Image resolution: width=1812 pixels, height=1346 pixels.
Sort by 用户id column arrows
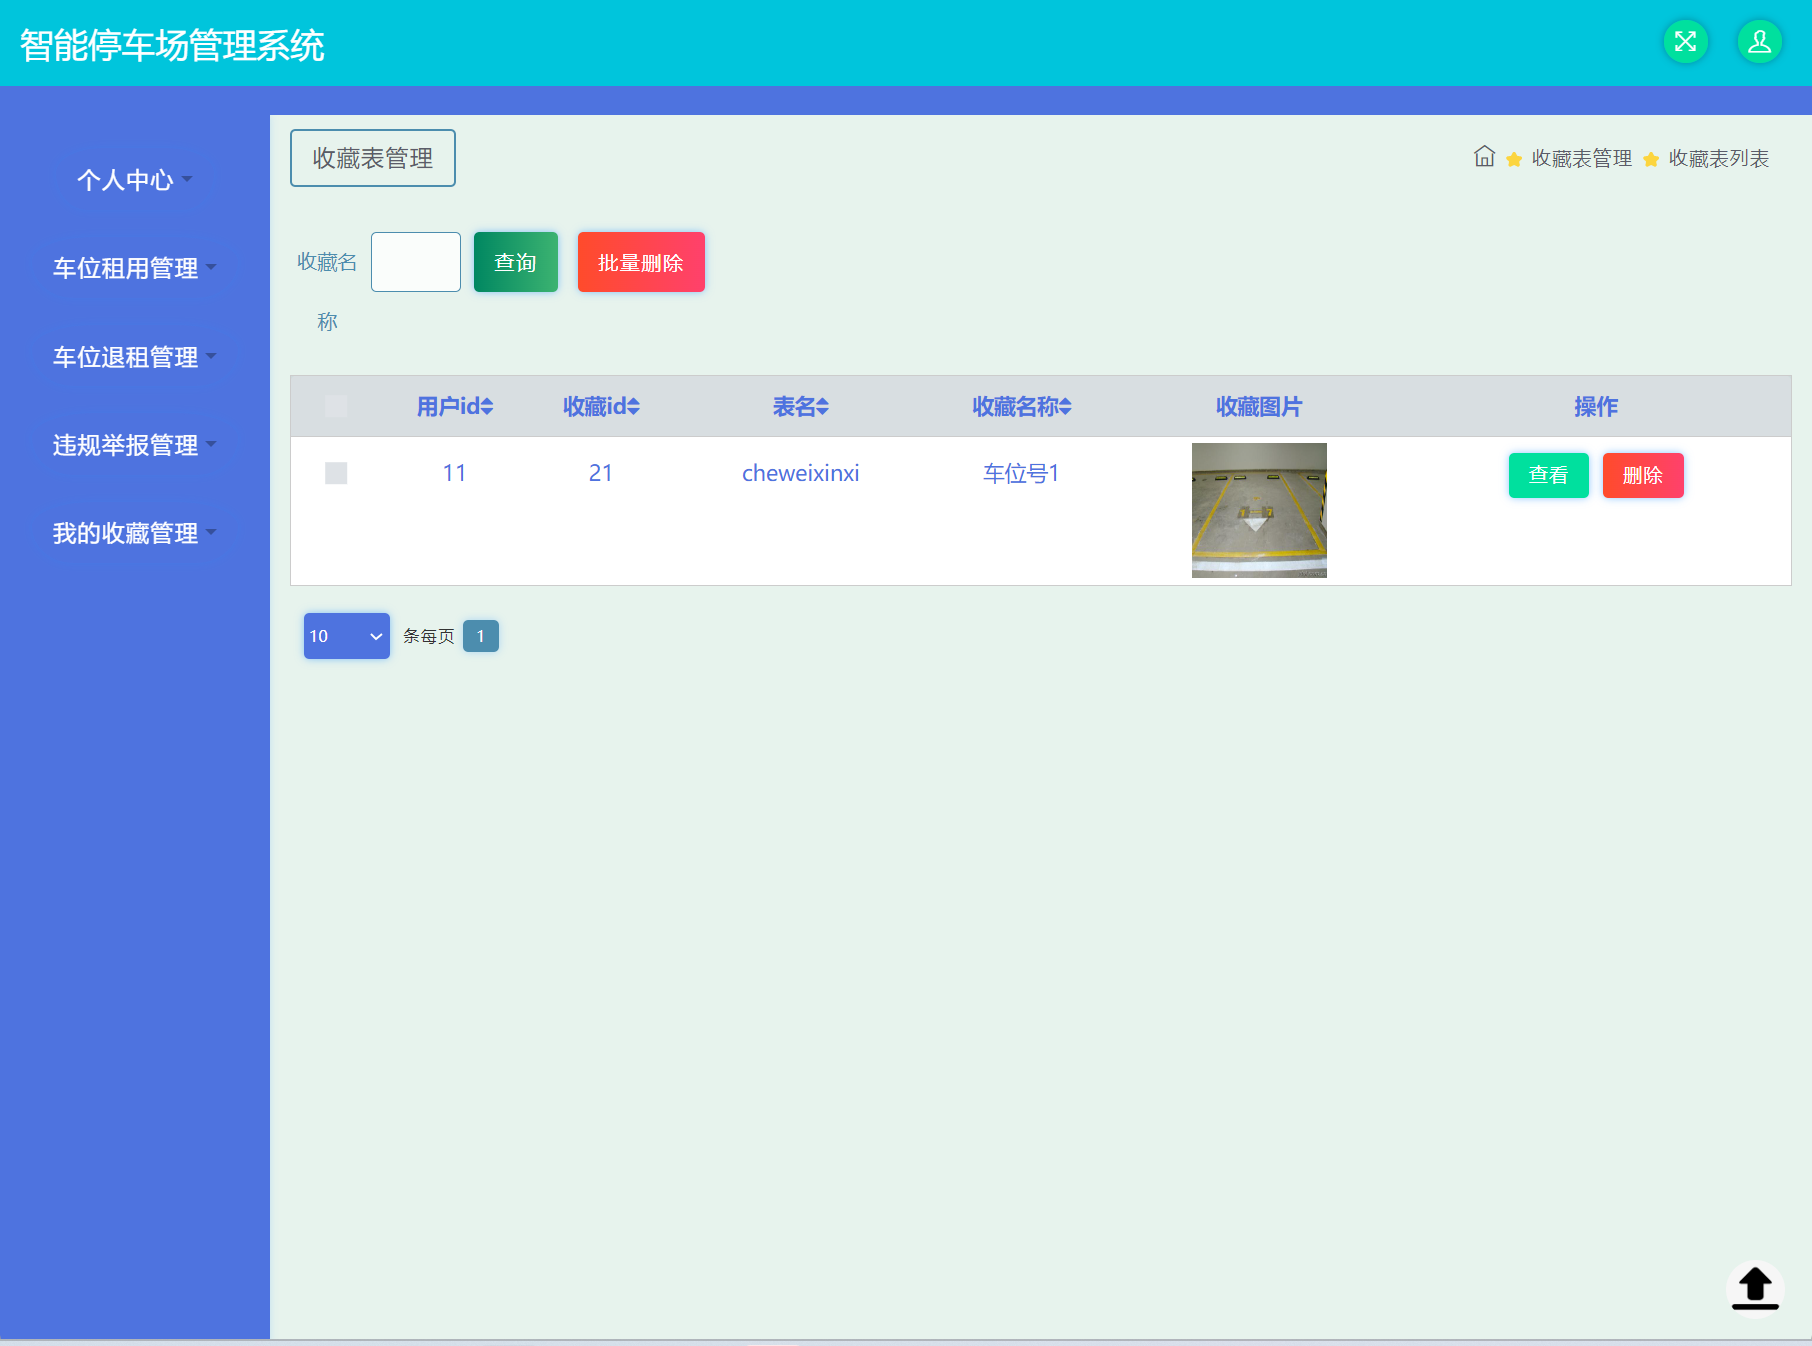click(x=487, y=407)
